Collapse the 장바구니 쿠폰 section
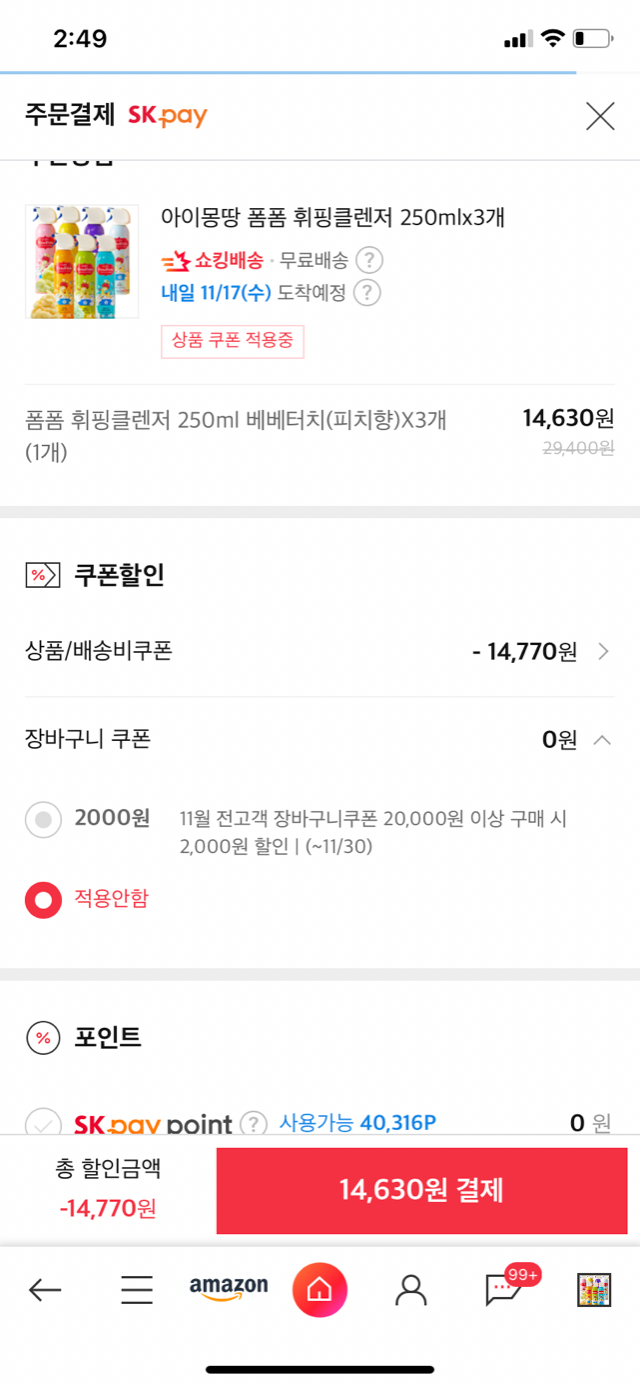This screenshot has height=1386, width=640. click(602, 740)
